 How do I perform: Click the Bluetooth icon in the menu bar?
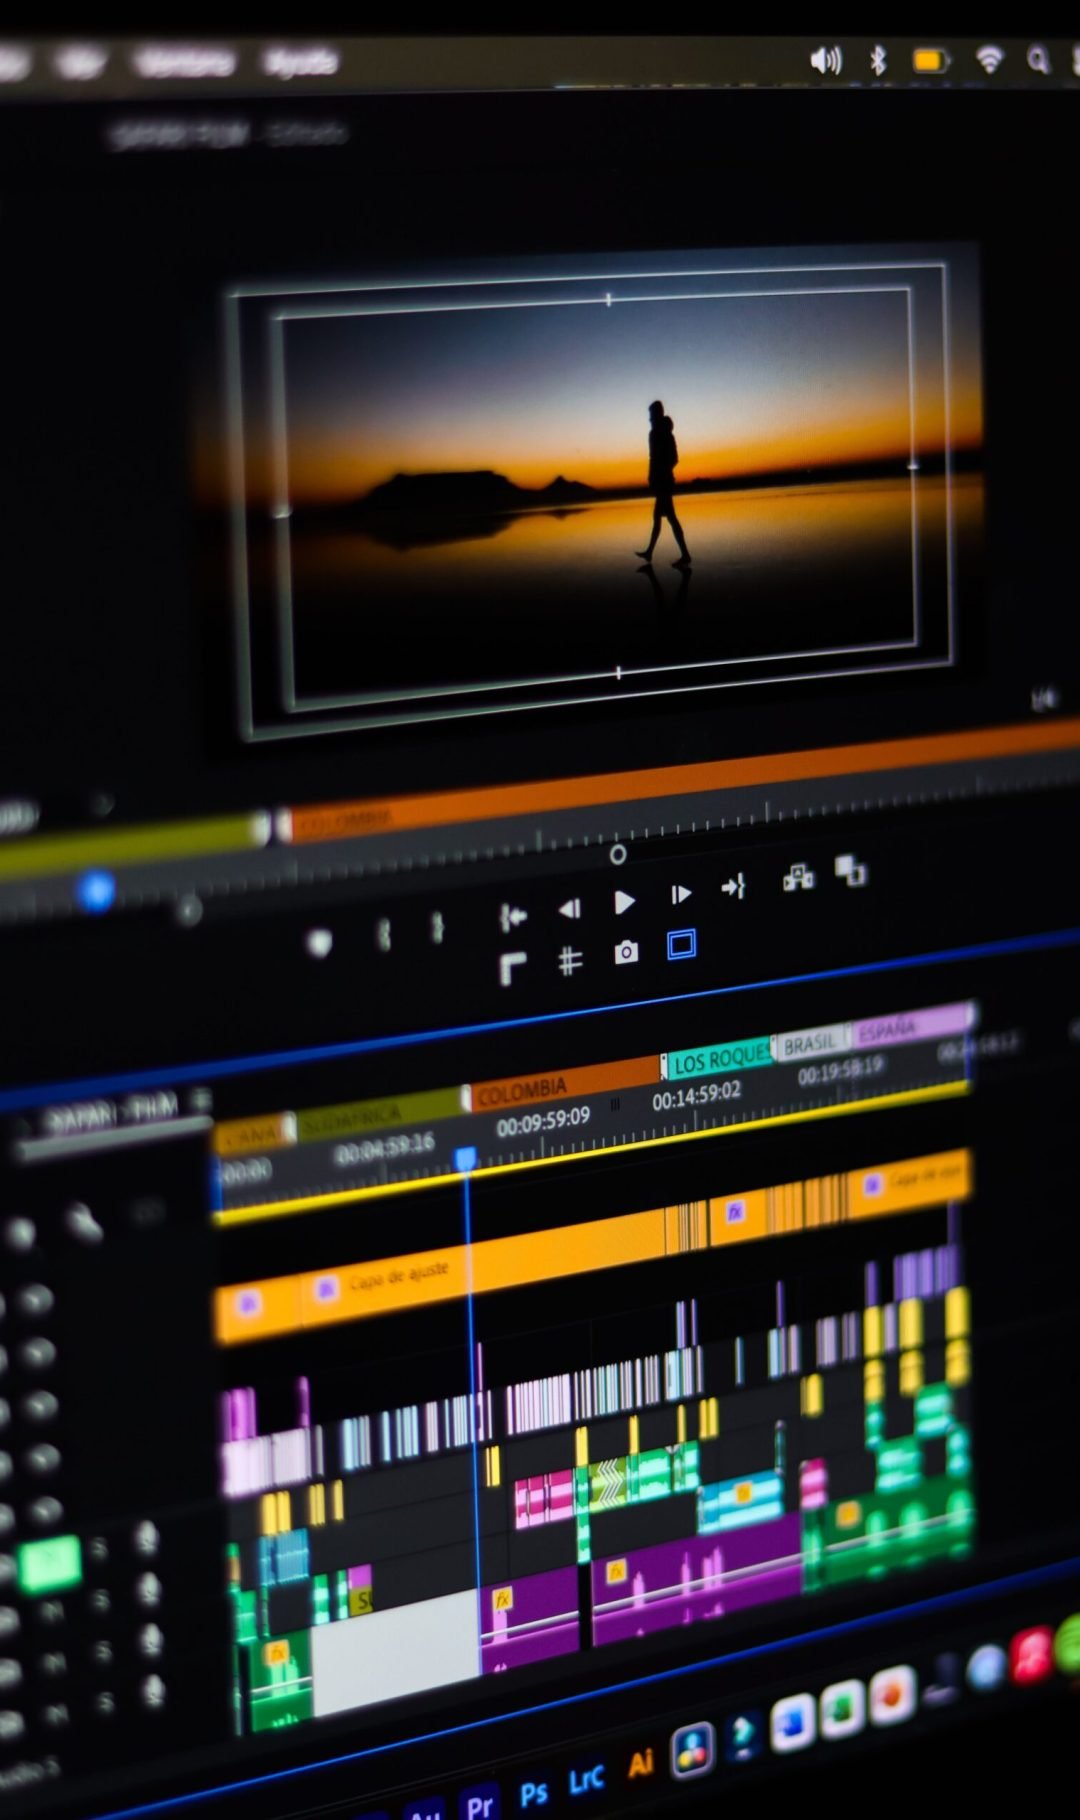coord(878,61)
